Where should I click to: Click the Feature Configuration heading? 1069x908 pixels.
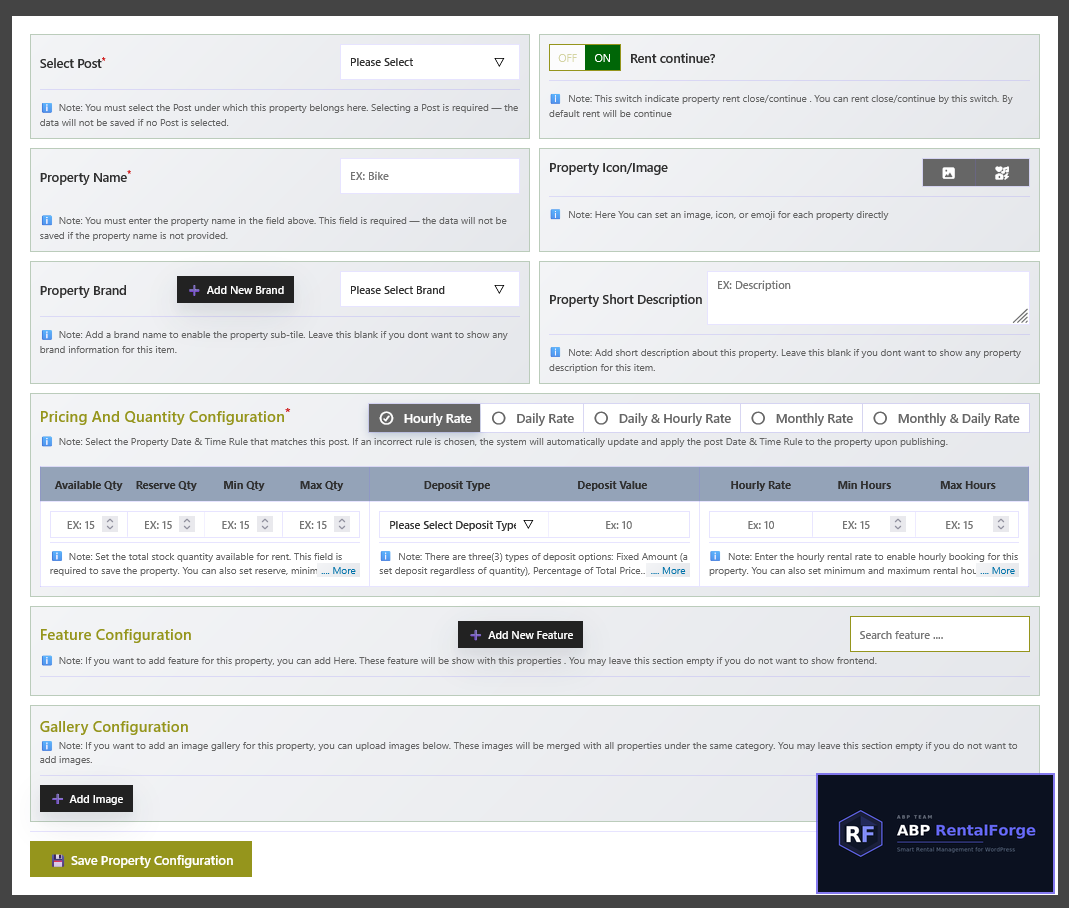(x=115, y=635)
